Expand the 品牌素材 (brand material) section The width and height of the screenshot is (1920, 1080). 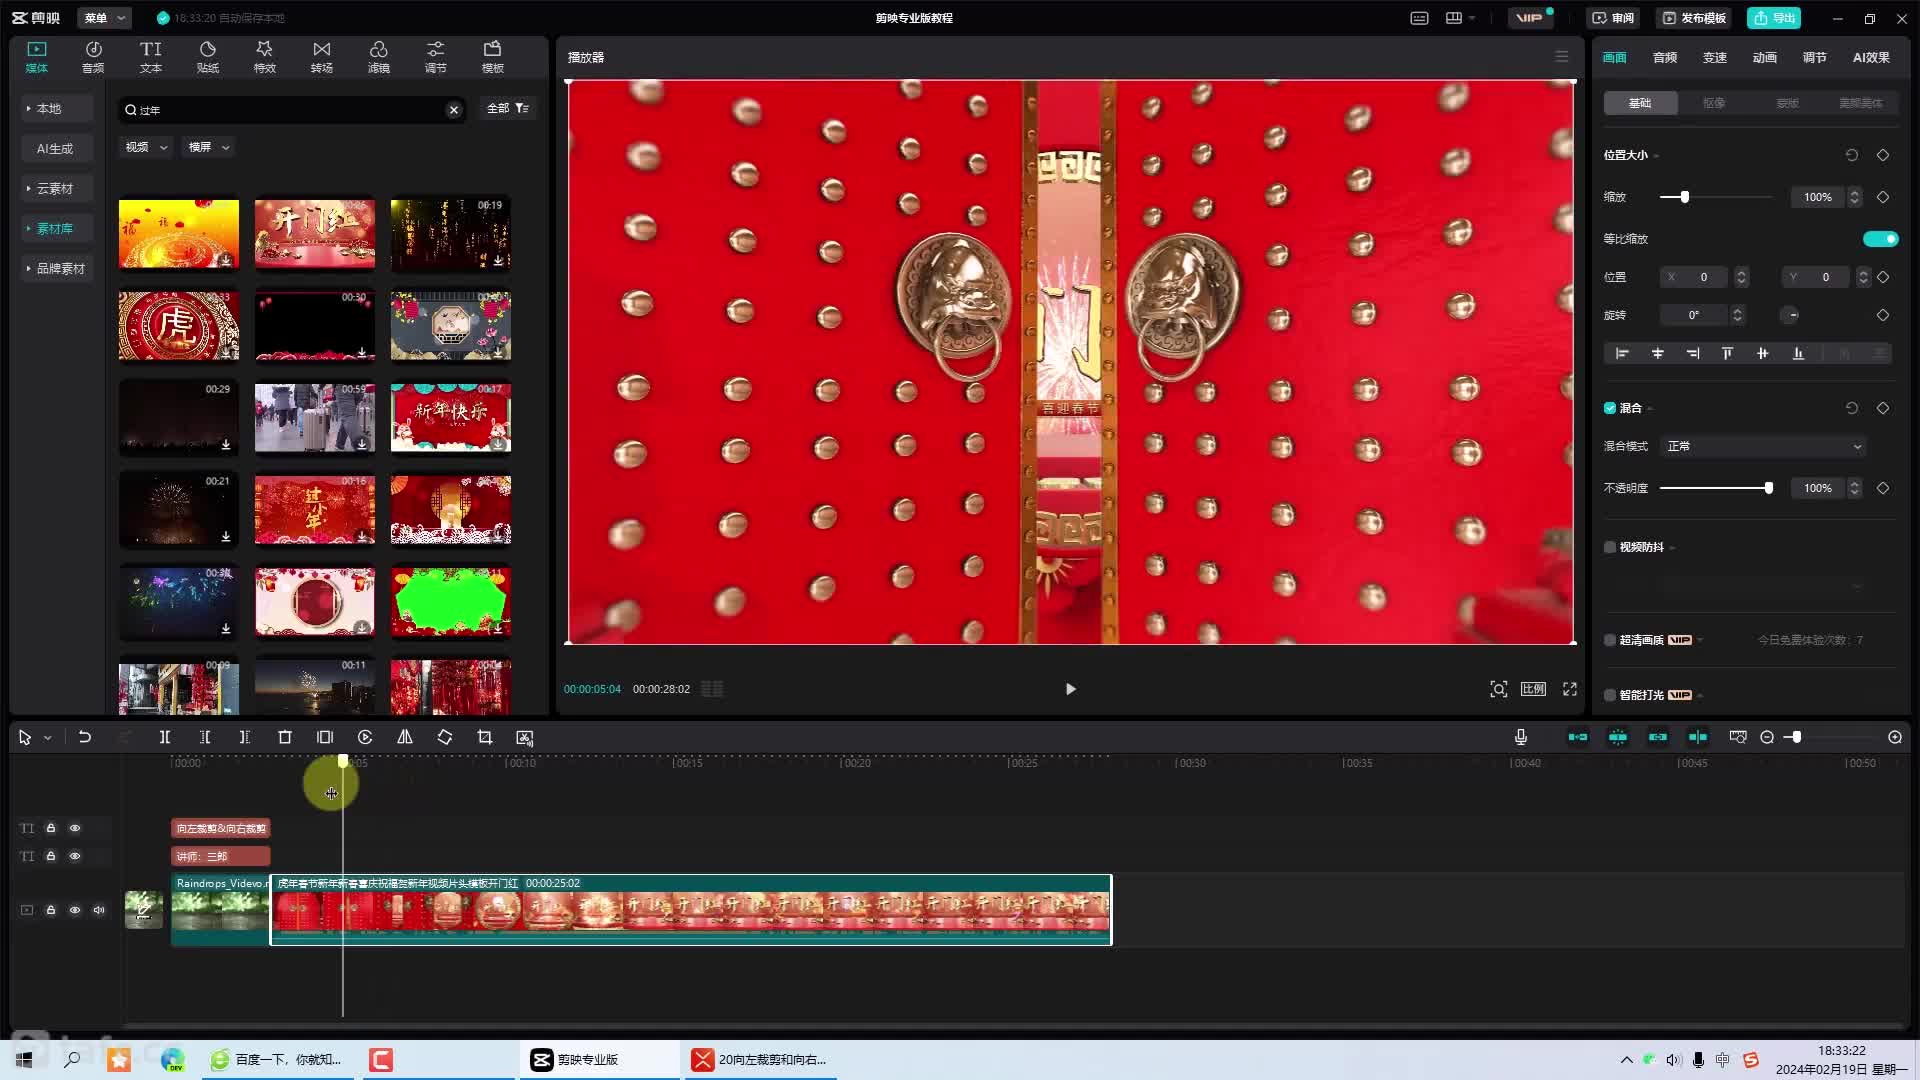point(57,268)
